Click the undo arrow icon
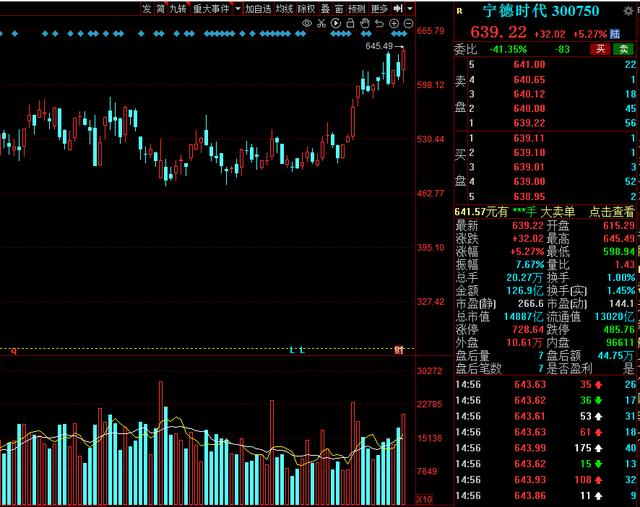This screenshot has width=640, height=507. click(379, 24)
